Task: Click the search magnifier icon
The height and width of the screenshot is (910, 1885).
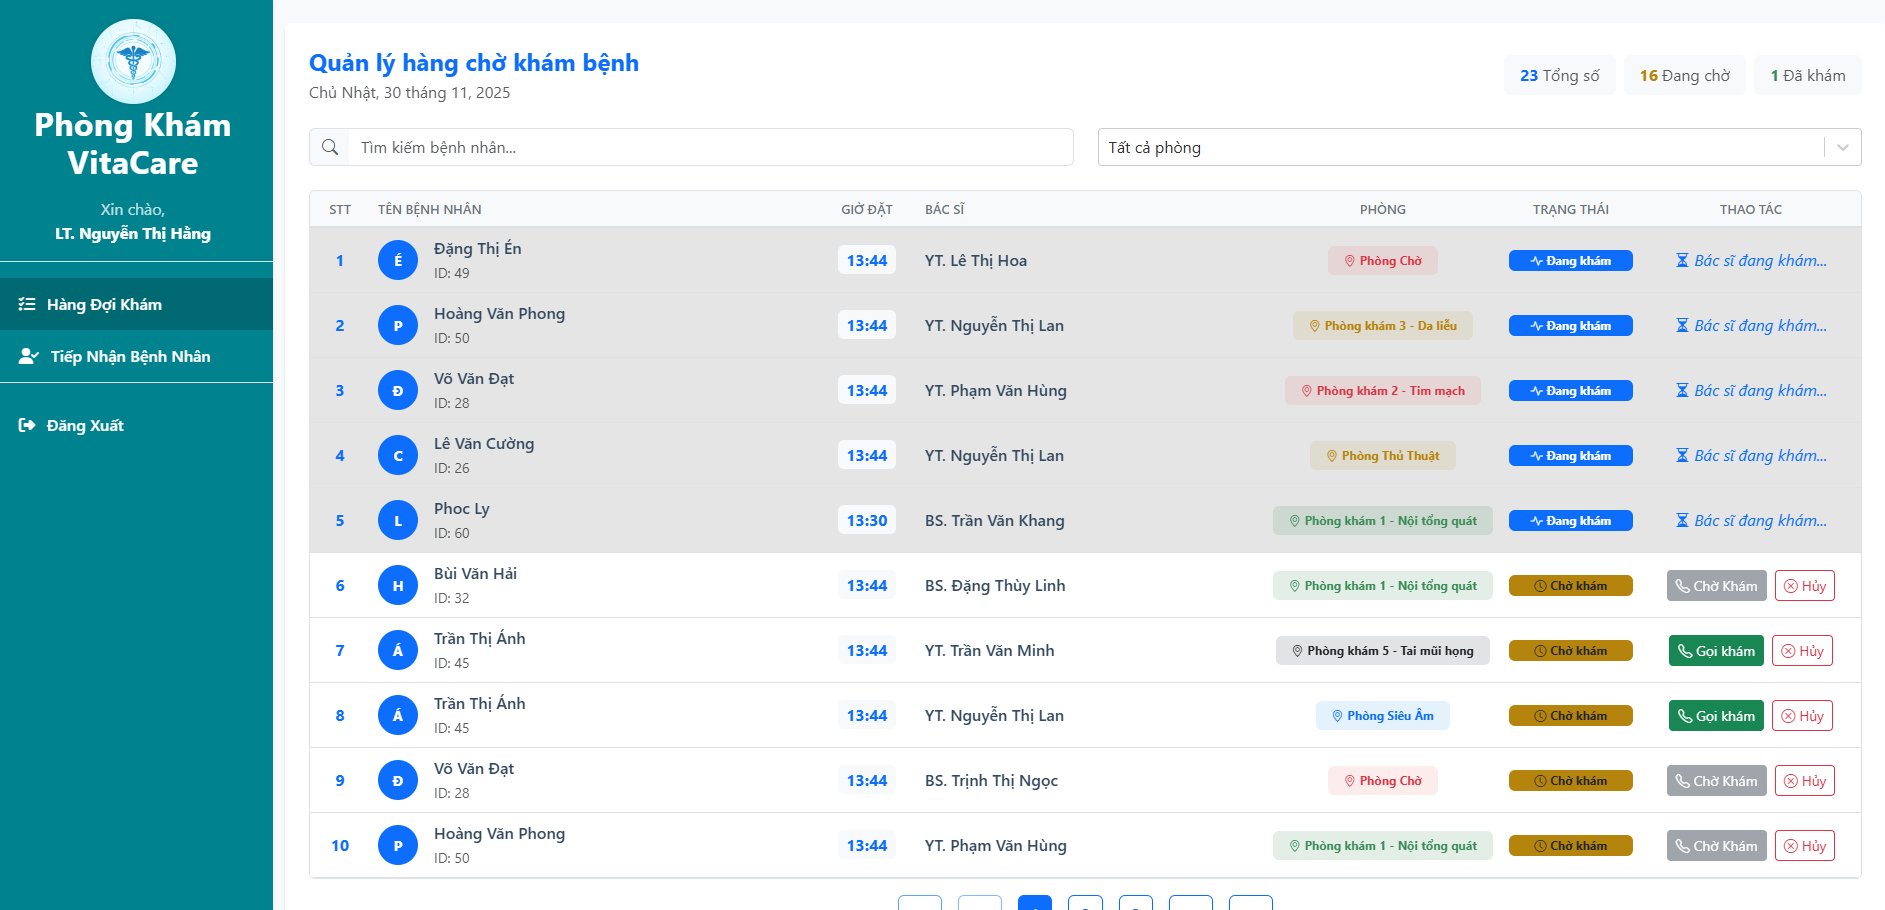Action: (330, 147)
